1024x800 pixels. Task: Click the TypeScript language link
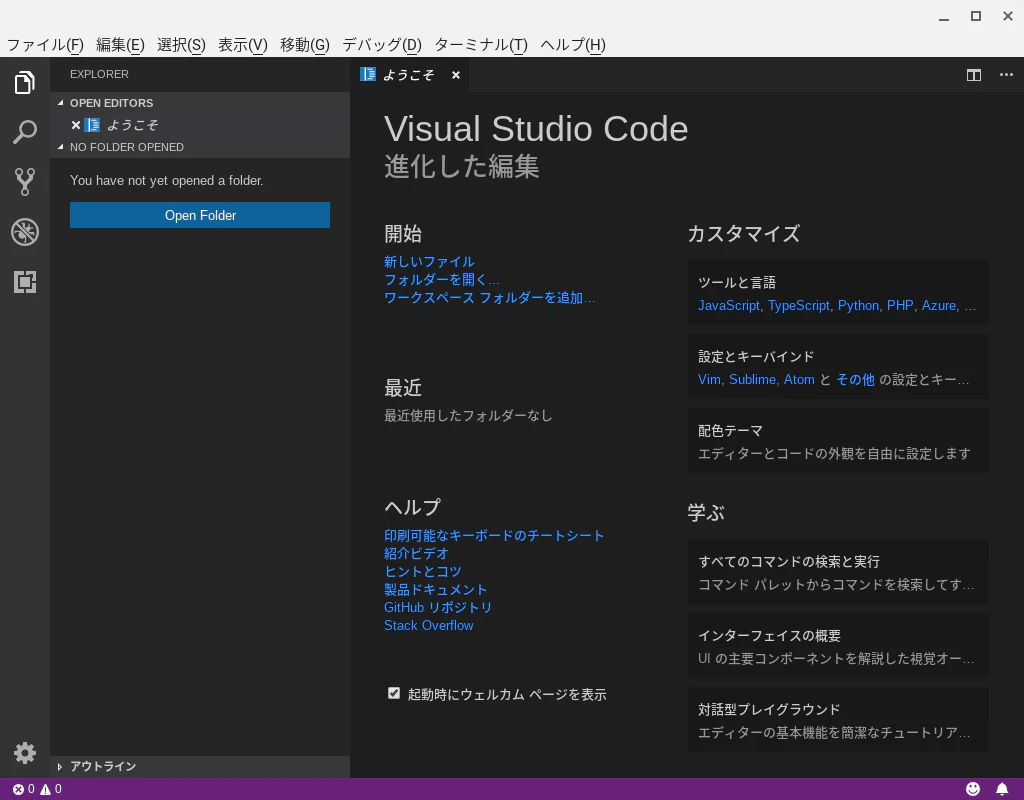799,306
